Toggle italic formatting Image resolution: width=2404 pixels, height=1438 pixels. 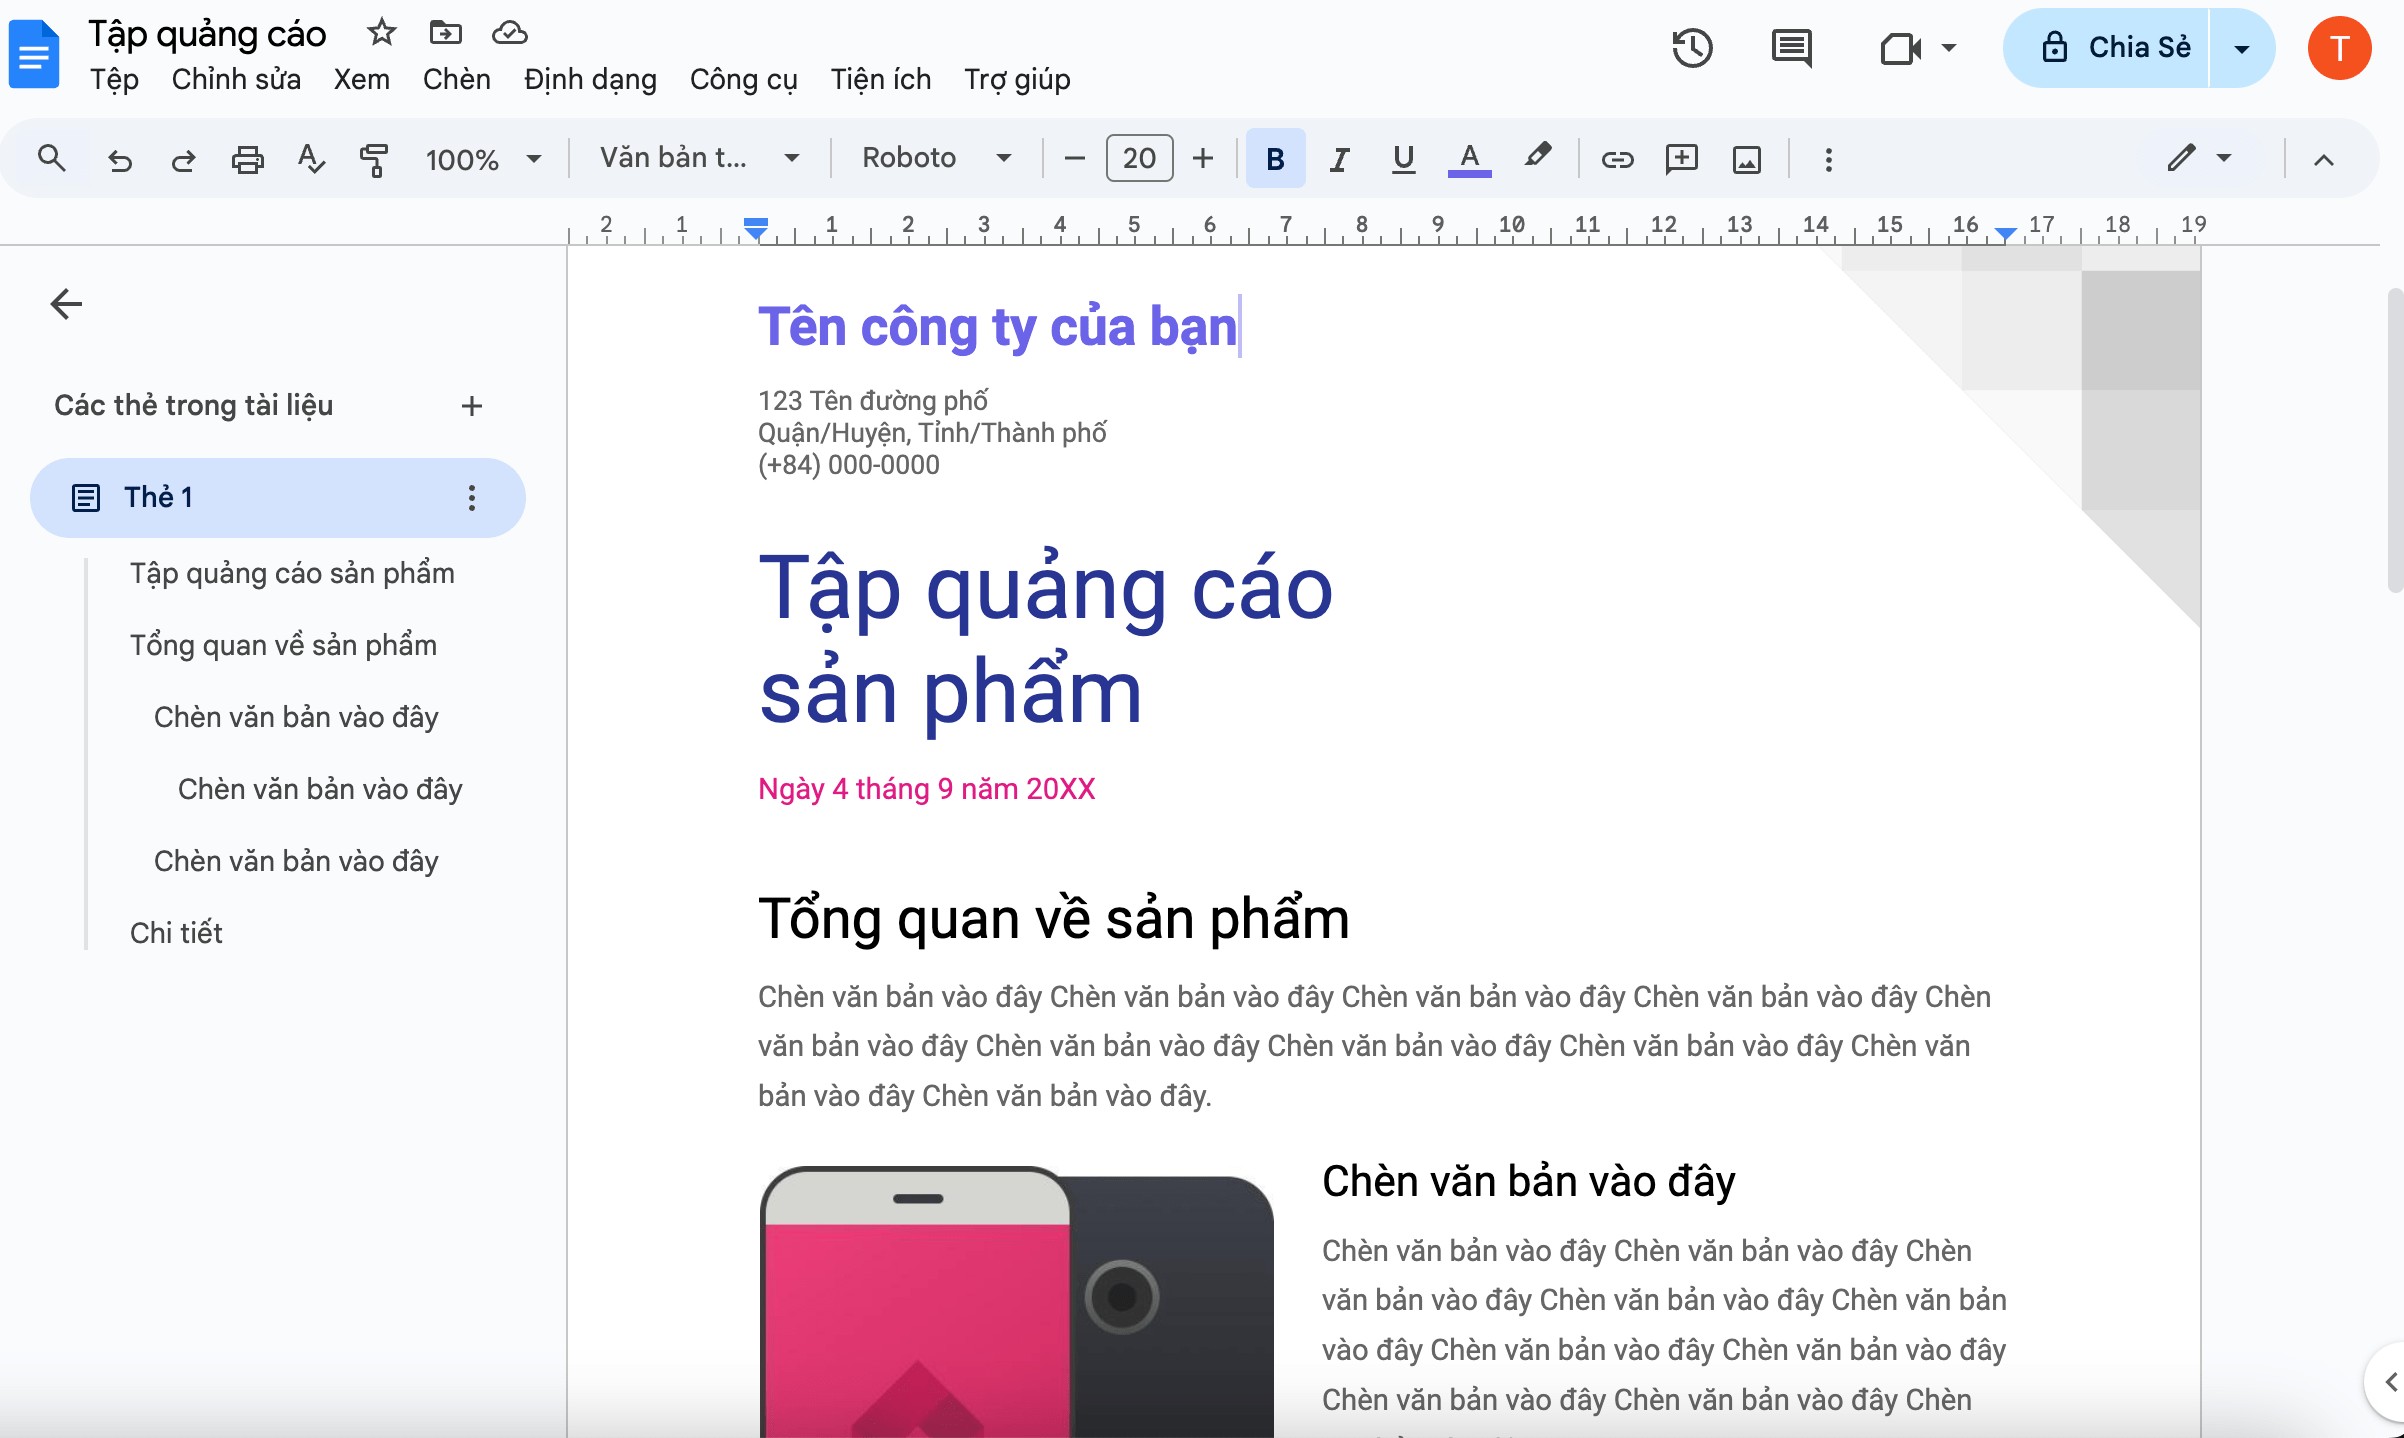(1339, 159)
